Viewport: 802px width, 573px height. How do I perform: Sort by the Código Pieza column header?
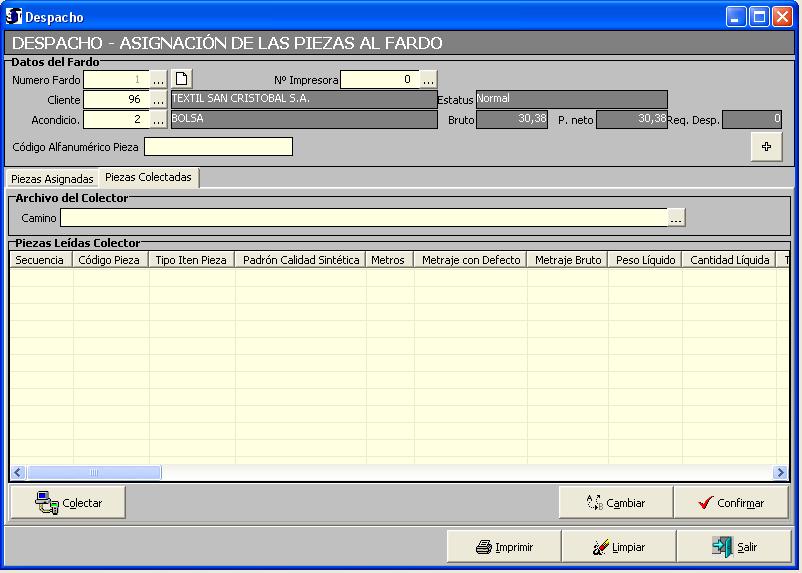tap(111, 260)
